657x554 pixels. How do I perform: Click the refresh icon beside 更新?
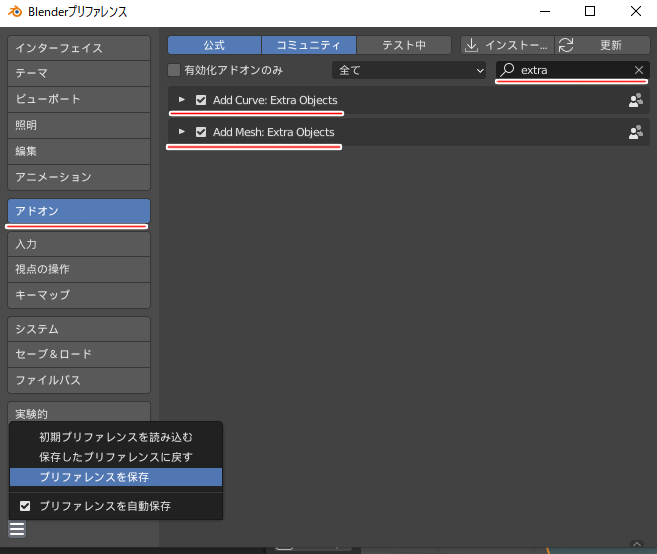click(566, 45)
